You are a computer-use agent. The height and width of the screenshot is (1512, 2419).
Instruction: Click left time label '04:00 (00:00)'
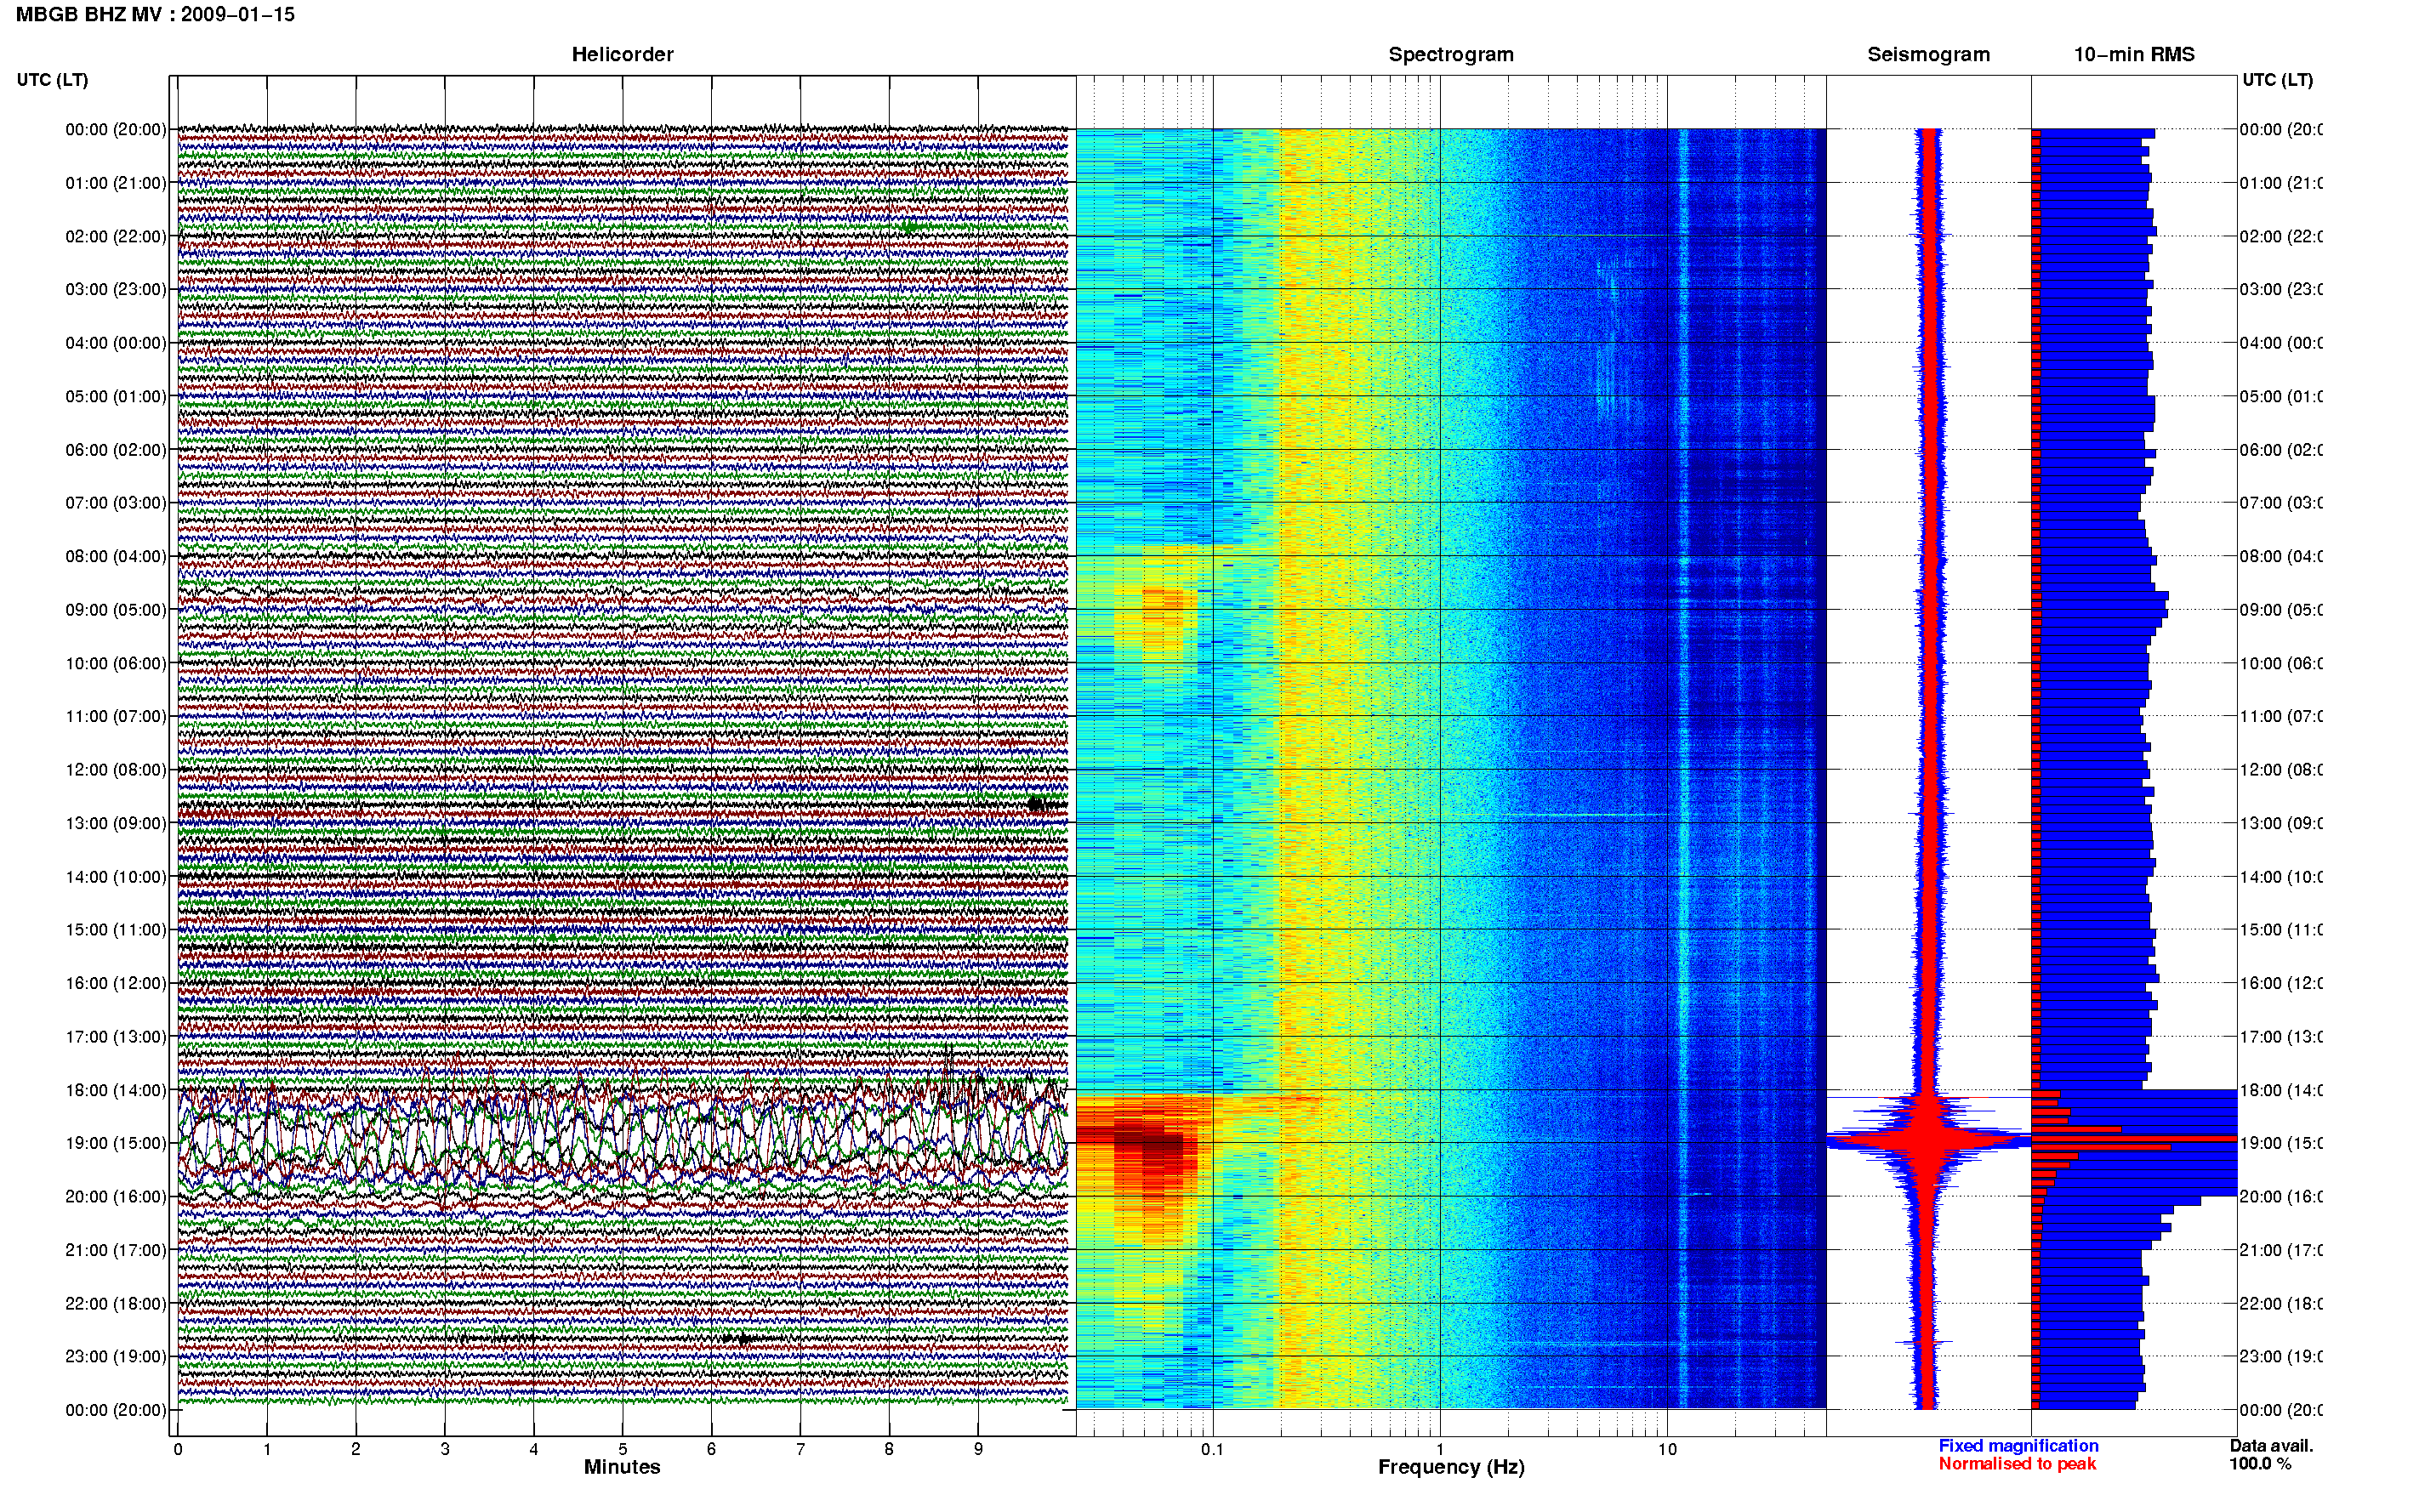pos(116,343)
